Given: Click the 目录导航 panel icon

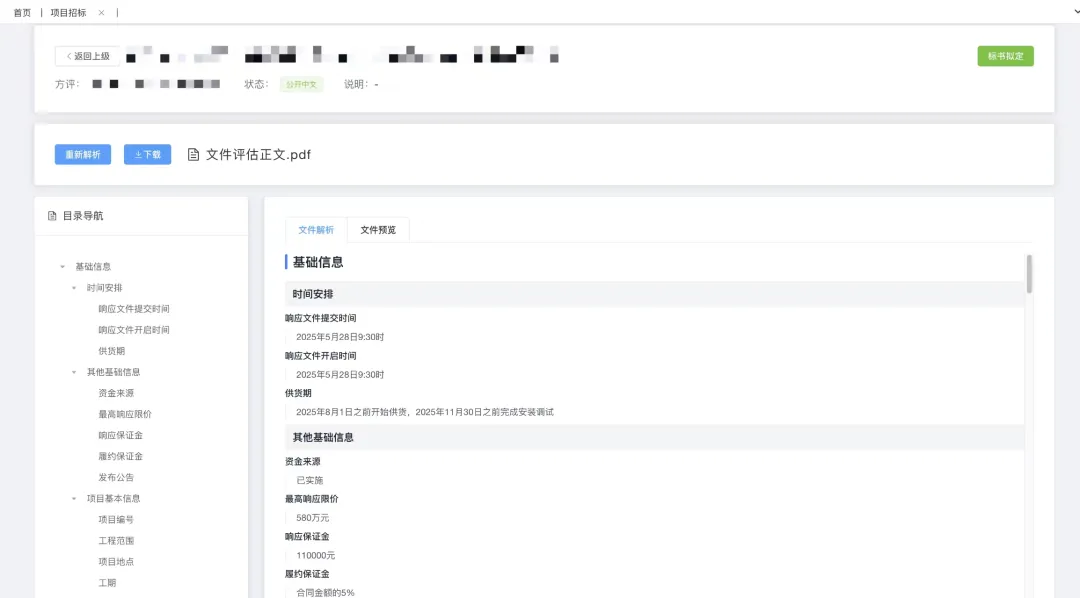Looking at the screenshot, I should (52, 216).
